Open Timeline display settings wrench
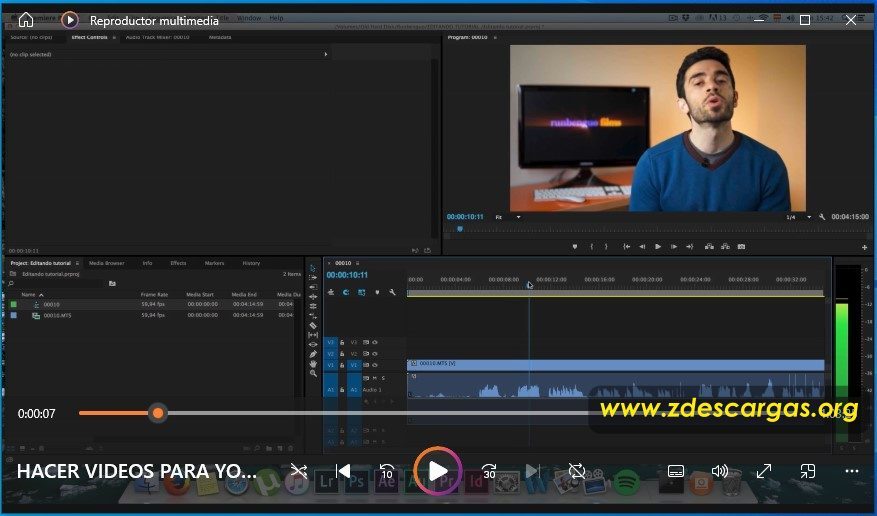 coord(393,292)
